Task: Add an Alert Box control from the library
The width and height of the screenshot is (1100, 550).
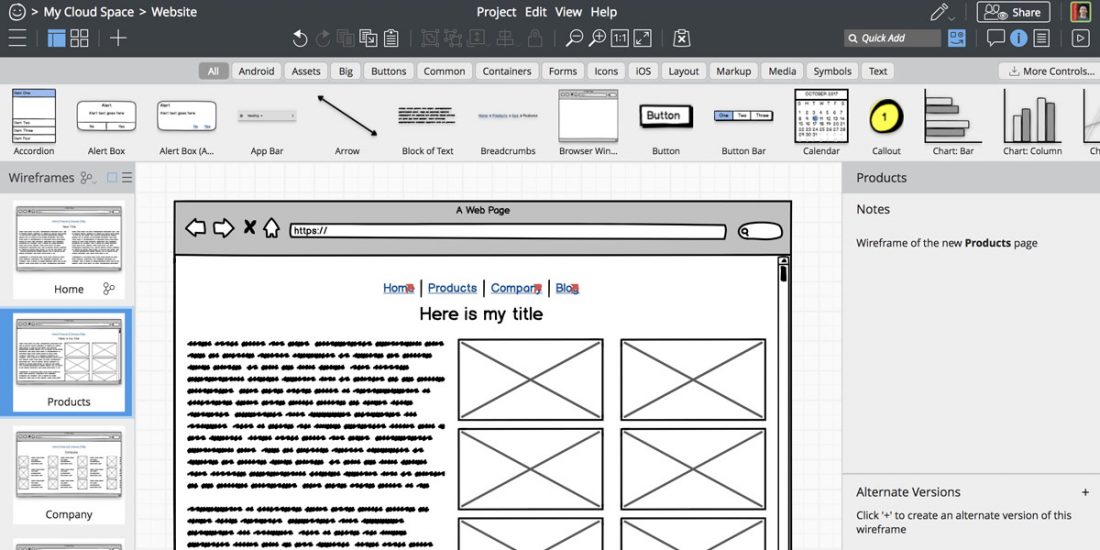Action: coord(107,122)
